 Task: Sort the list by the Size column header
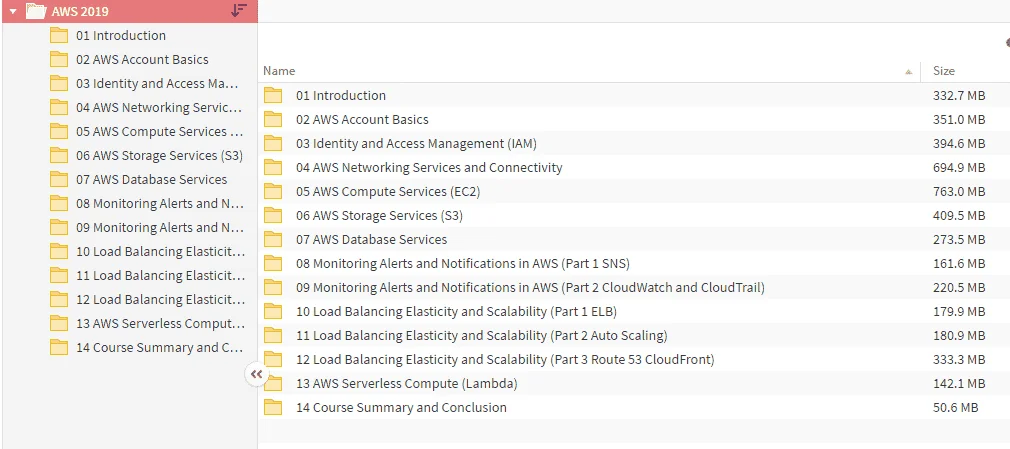coord(944,71)
